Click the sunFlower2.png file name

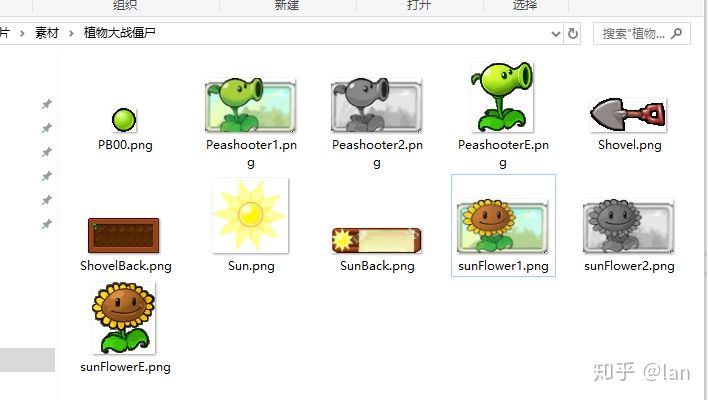629,266
